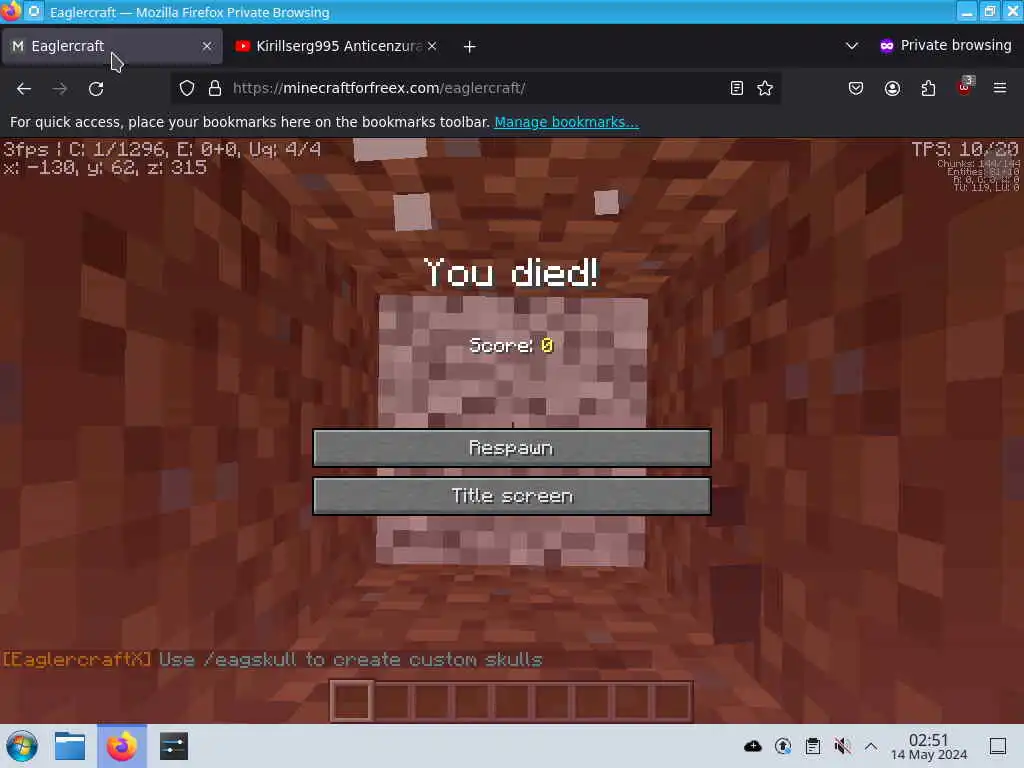This screenshot has width=1024, height=768.
Task: Toggle the muted volume tray icon
Action: tap(842, 746)
